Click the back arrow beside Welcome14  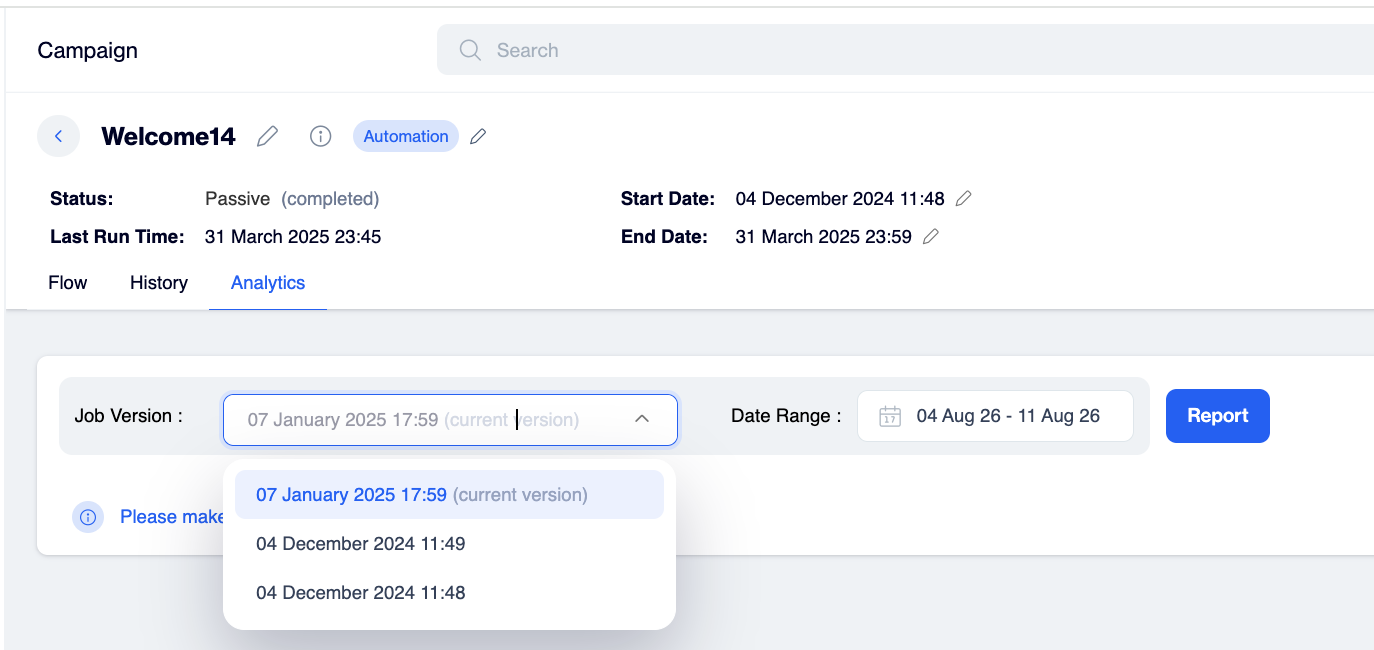[58, 136]
